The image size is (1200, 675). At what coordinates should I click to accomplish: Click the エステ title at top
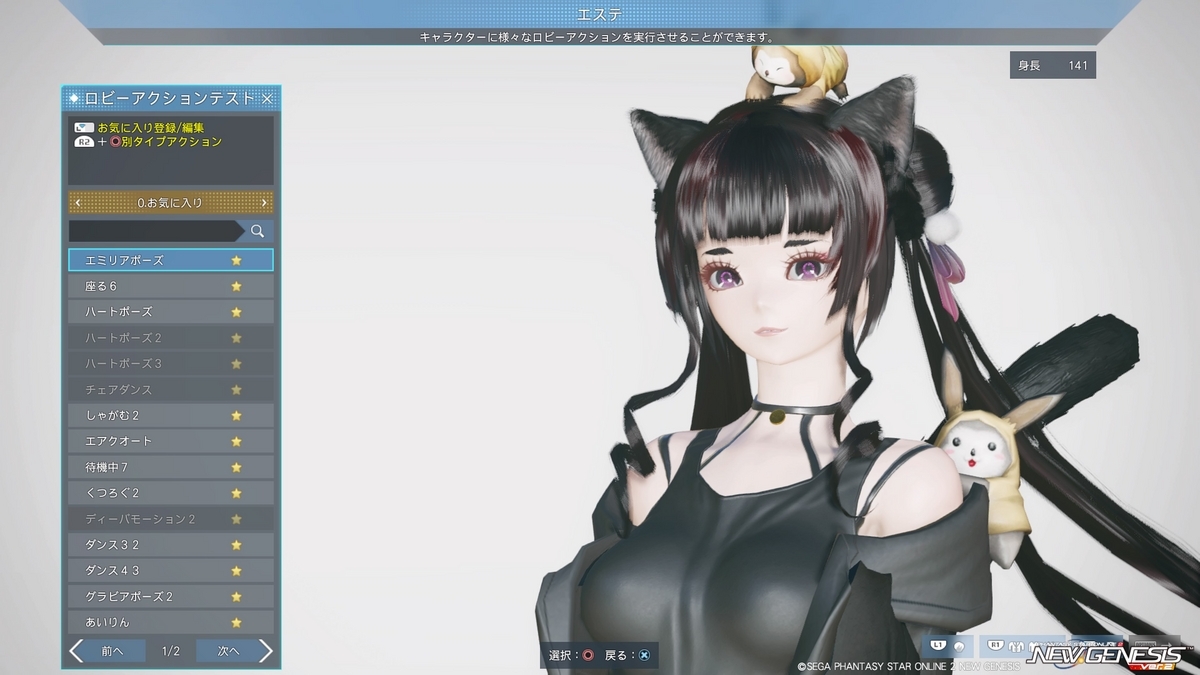click(x=600, y=14)
